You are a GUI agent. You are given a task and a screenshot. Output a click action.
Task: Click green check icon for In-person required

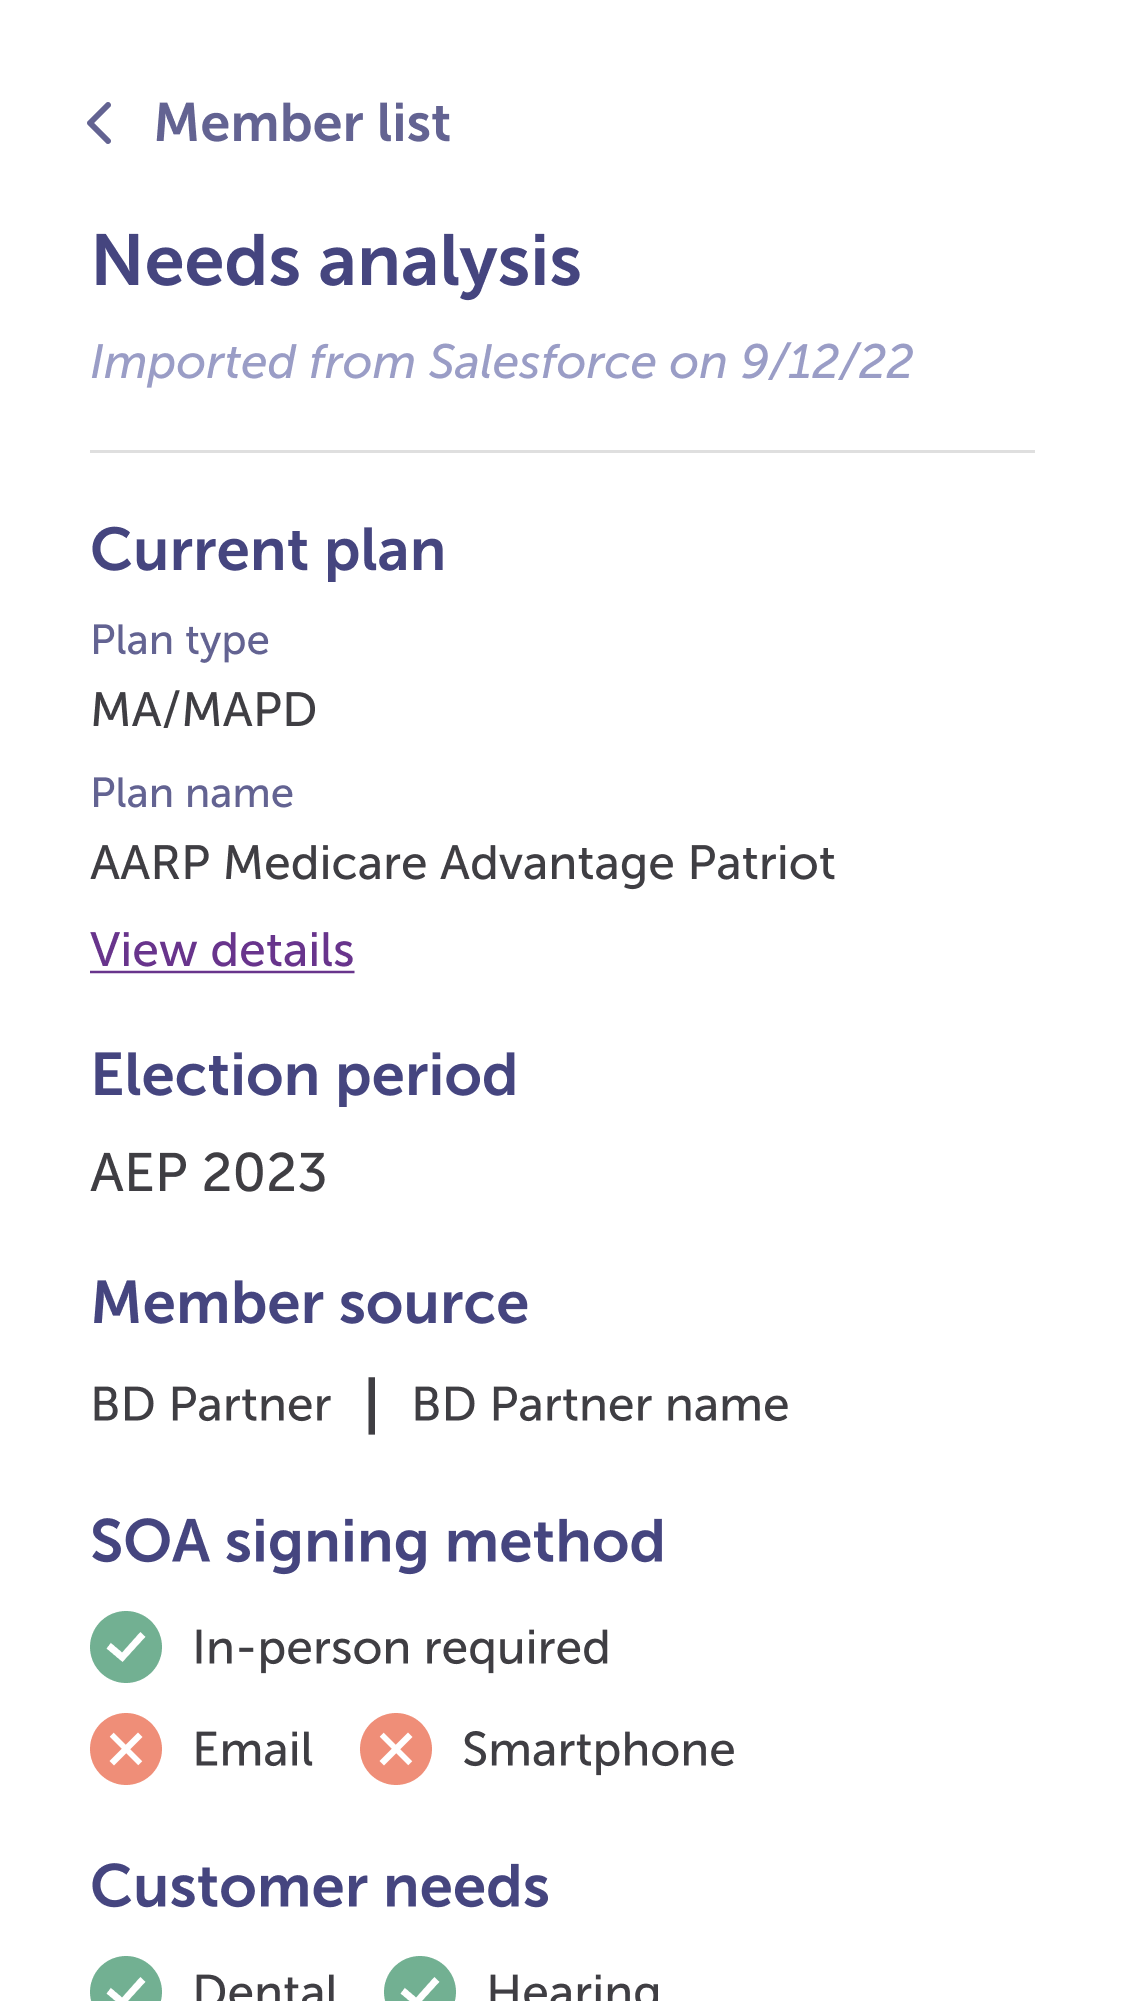click(126, 1647)
